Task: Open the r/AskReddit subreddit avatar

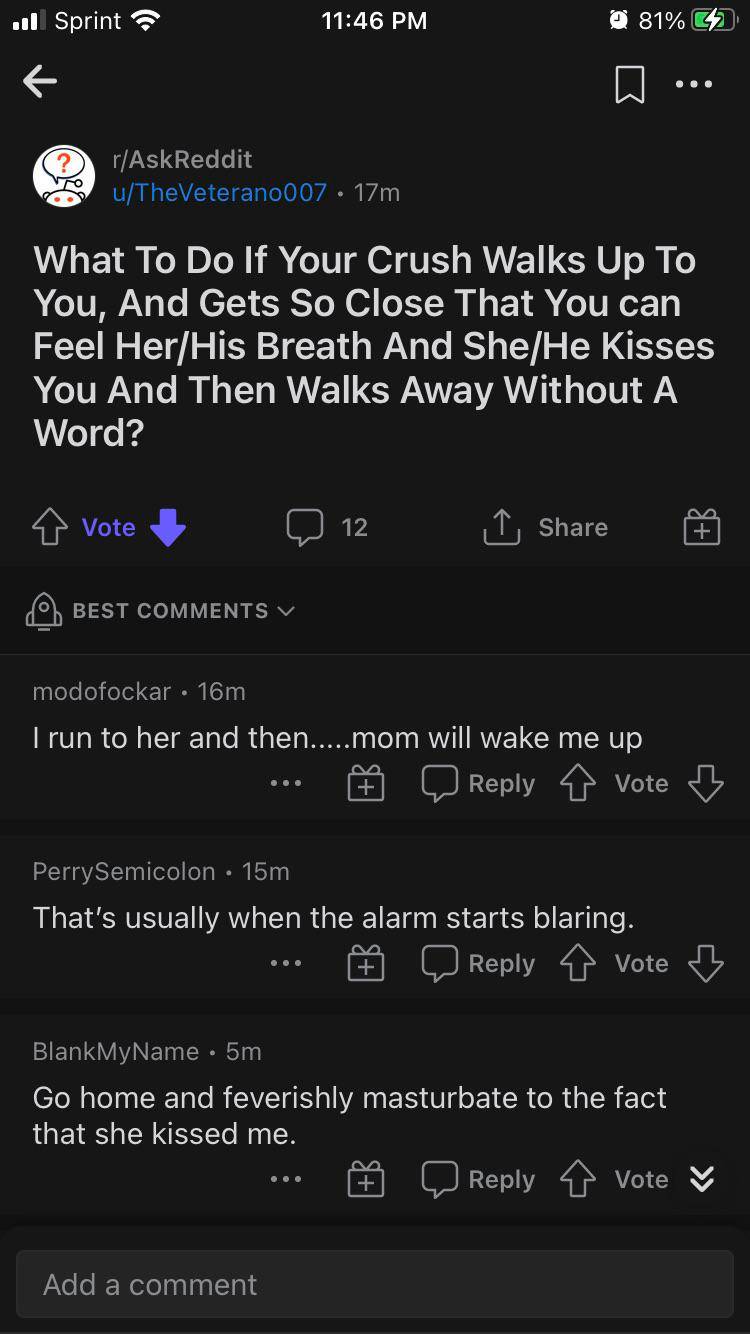Action: 64,176
